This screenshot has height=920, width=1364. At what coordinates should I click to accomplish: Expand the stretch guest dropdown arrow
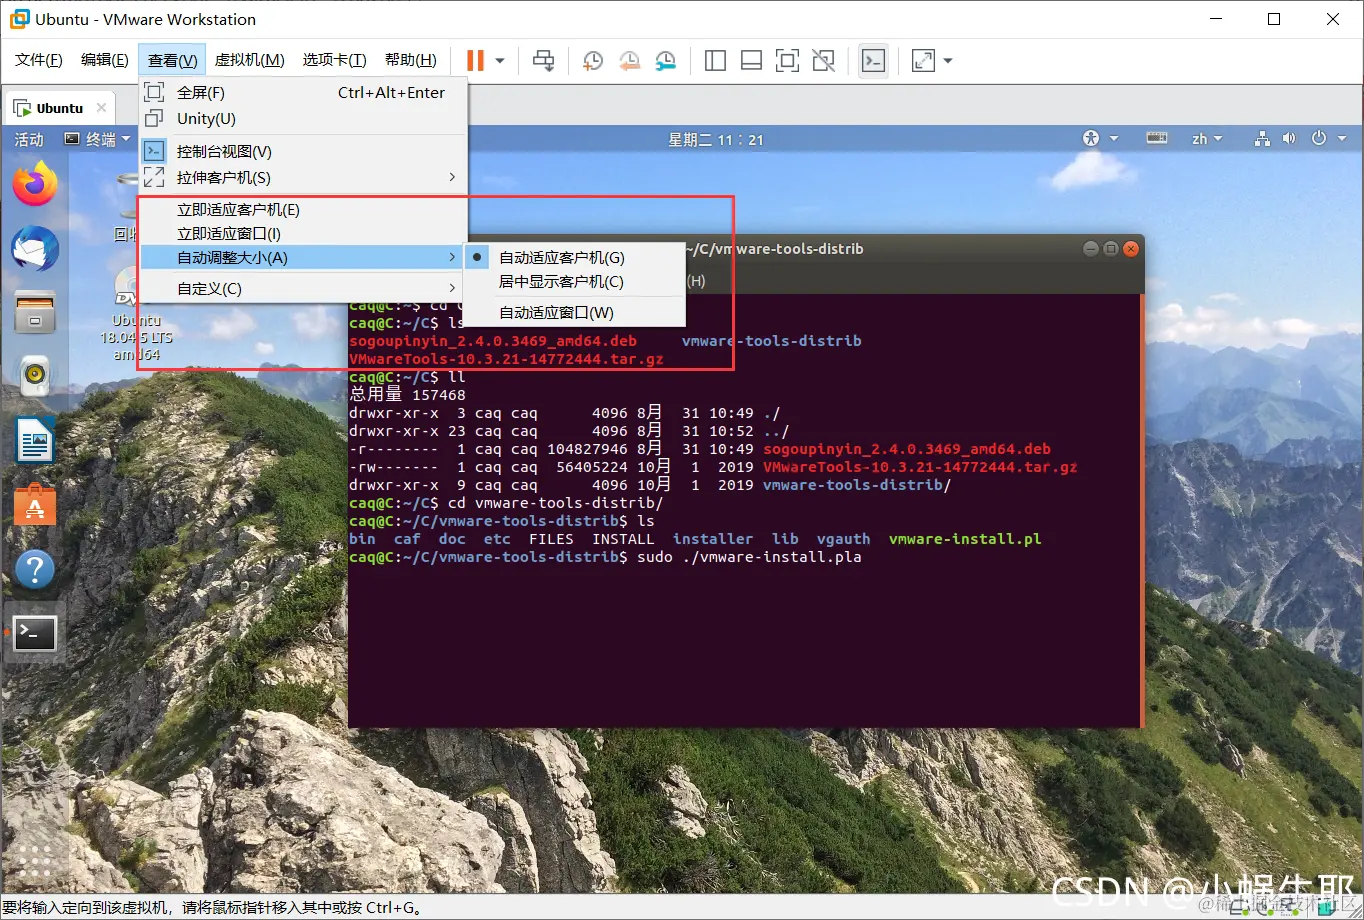pos(948,61)
